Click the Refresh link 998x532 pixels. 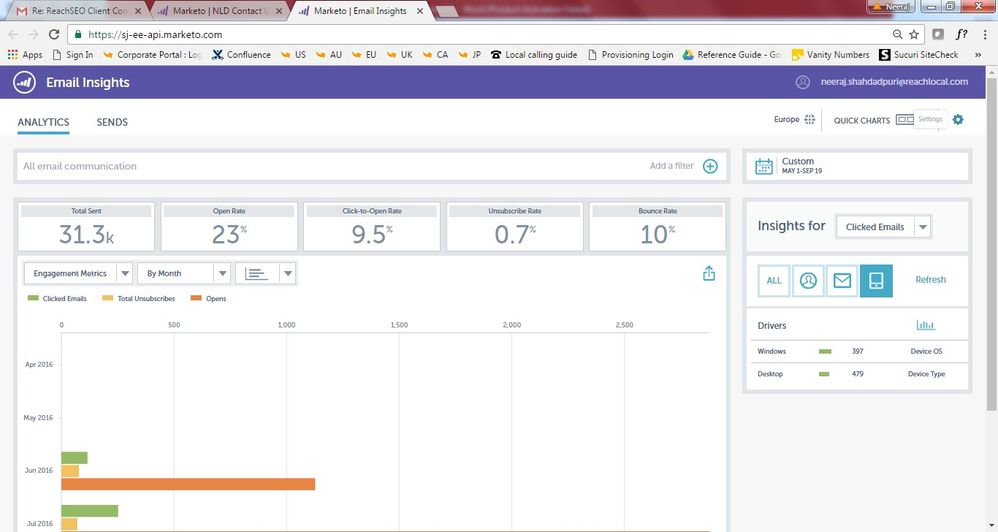coord(930,280)
